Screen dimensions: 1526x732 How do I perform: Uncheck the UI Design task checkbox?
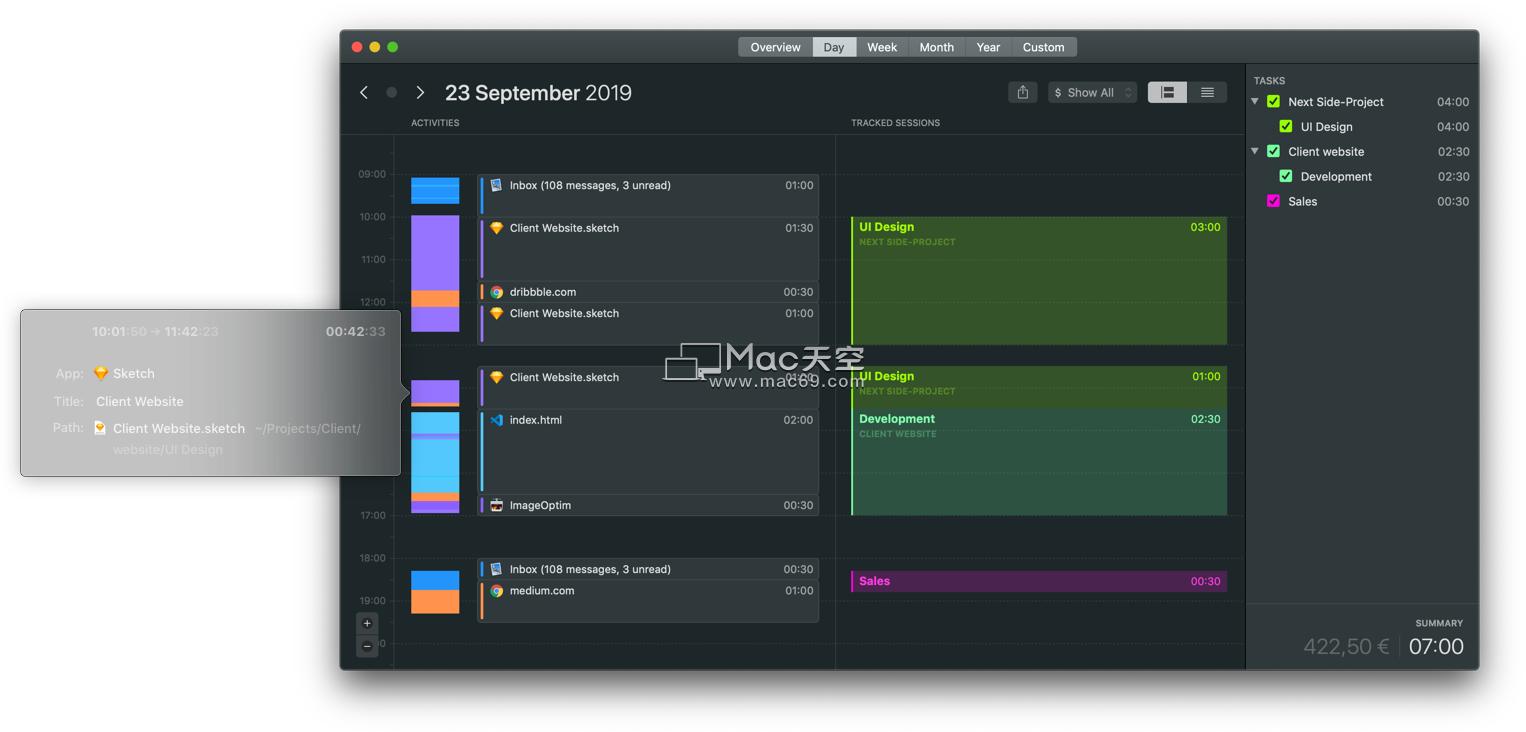(x=1286, y=127)
